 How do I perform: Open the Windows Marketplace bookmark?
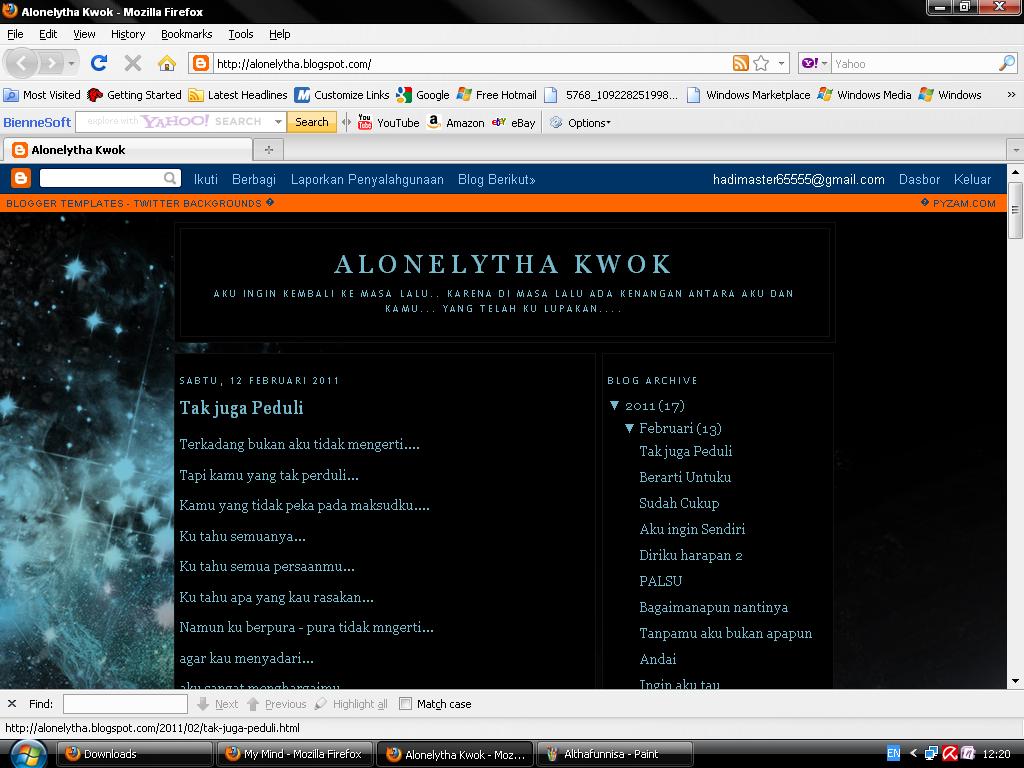pyautogui.click(x=748, y=95)
